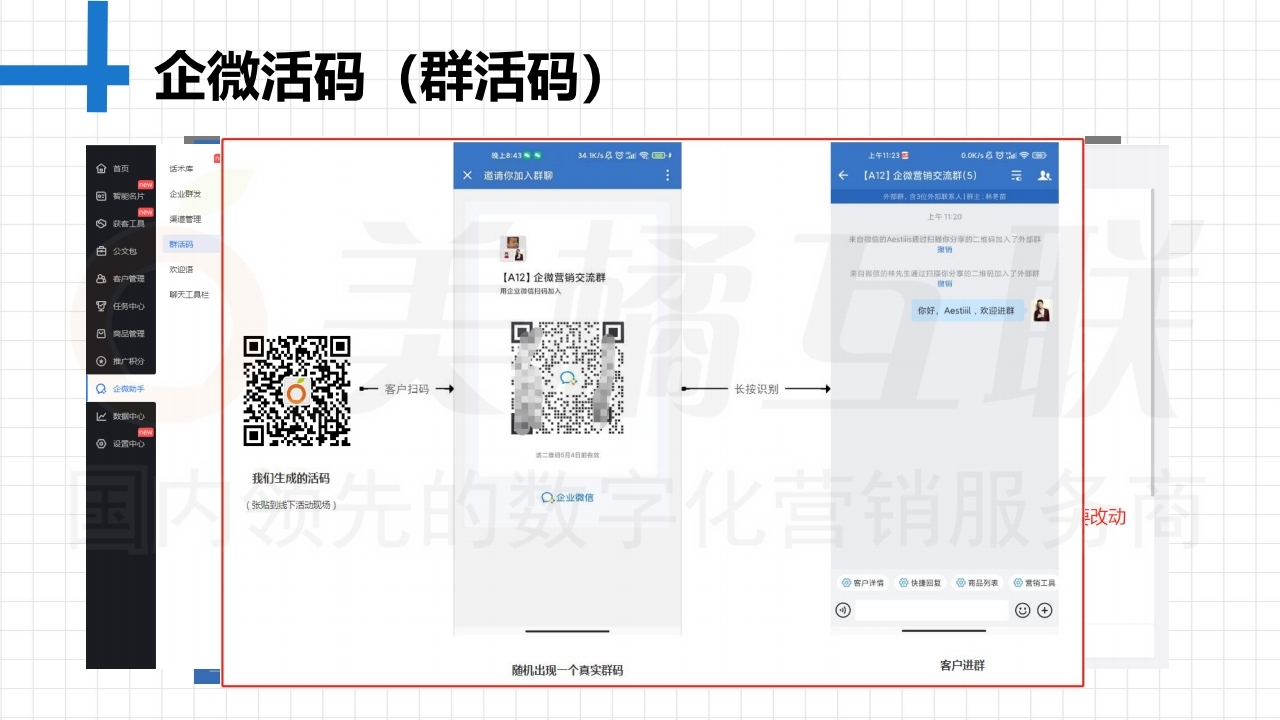Open the 客户详情 quick tool
The width and height of the screenshot is (1280, 720).
coord(864,582)
